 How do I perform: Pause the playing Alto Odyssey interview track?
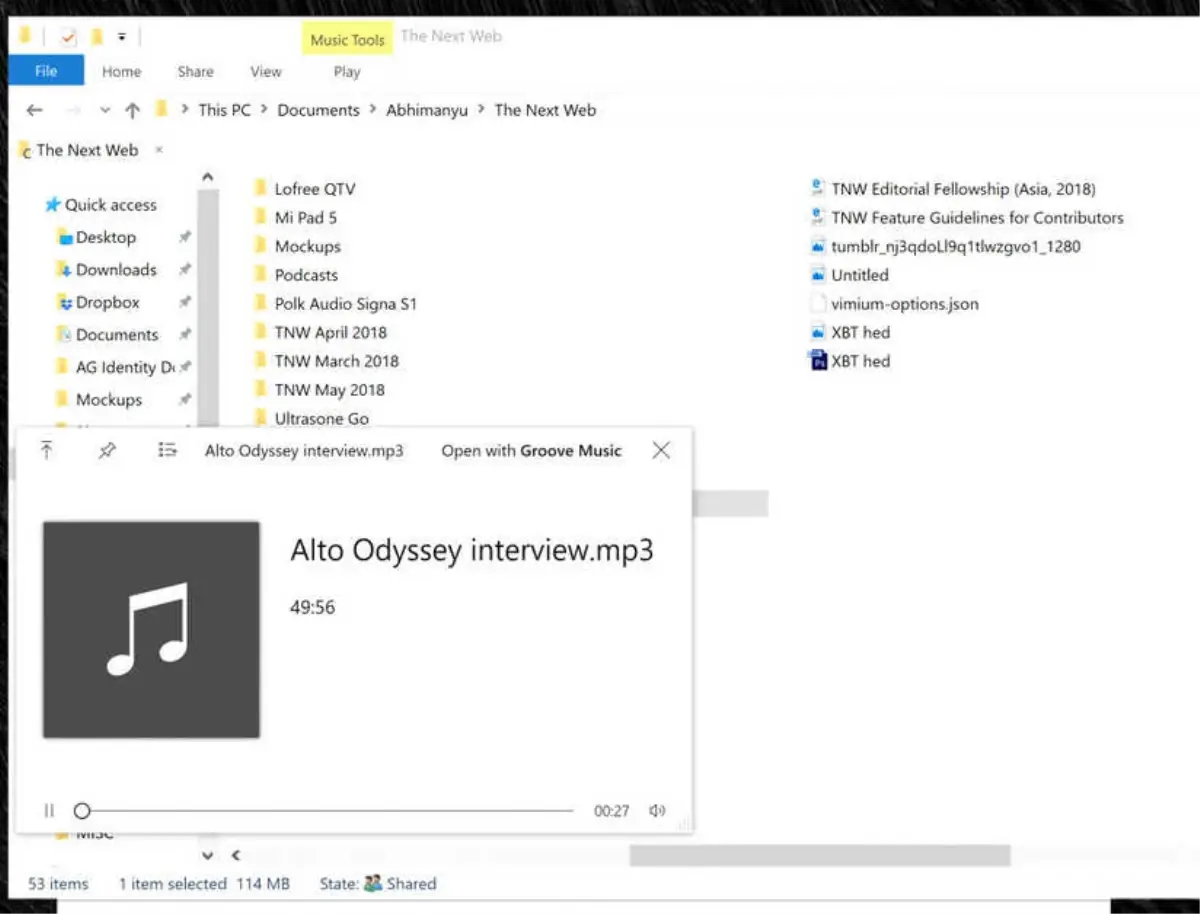48,810
